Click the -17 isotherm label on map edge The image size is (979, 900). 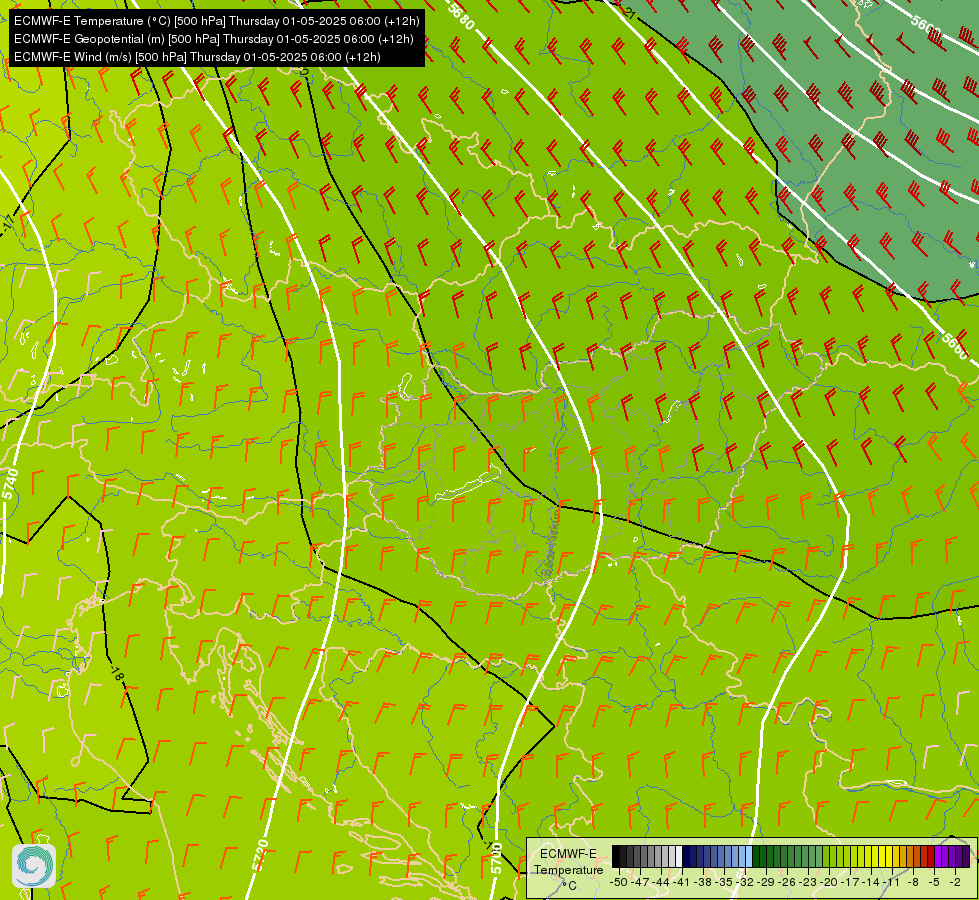point(7,226)
